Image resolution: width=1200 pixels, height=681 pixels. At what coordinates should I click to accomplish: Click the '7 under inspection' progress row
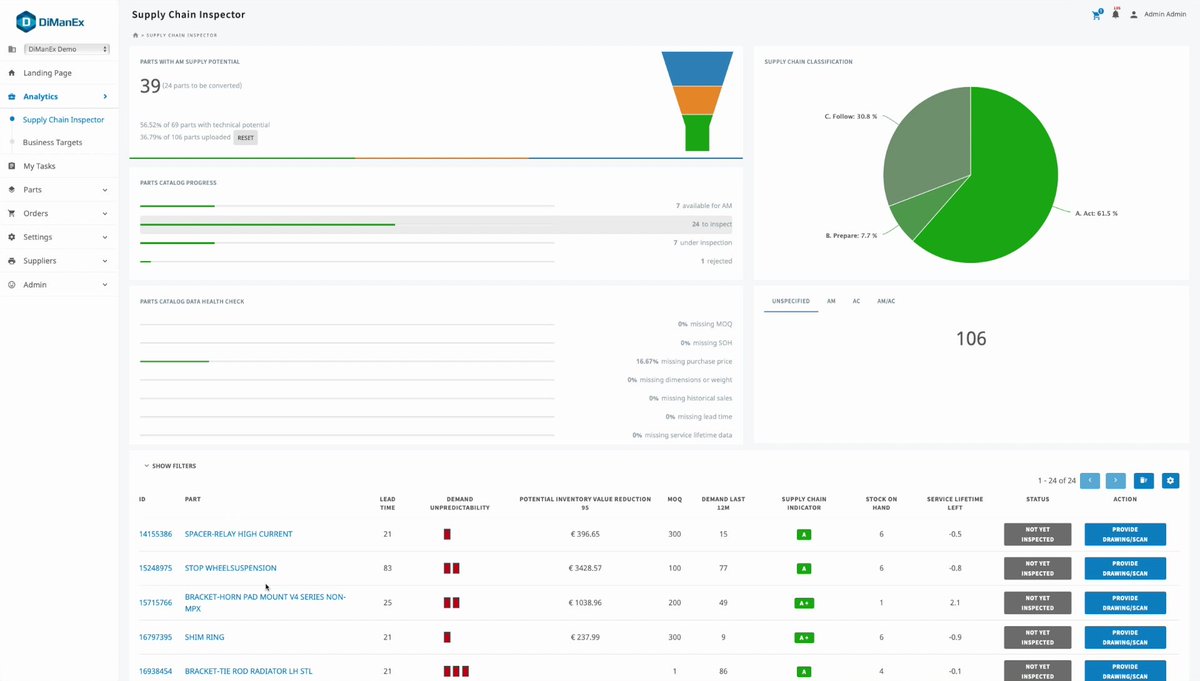pos(436,243)
